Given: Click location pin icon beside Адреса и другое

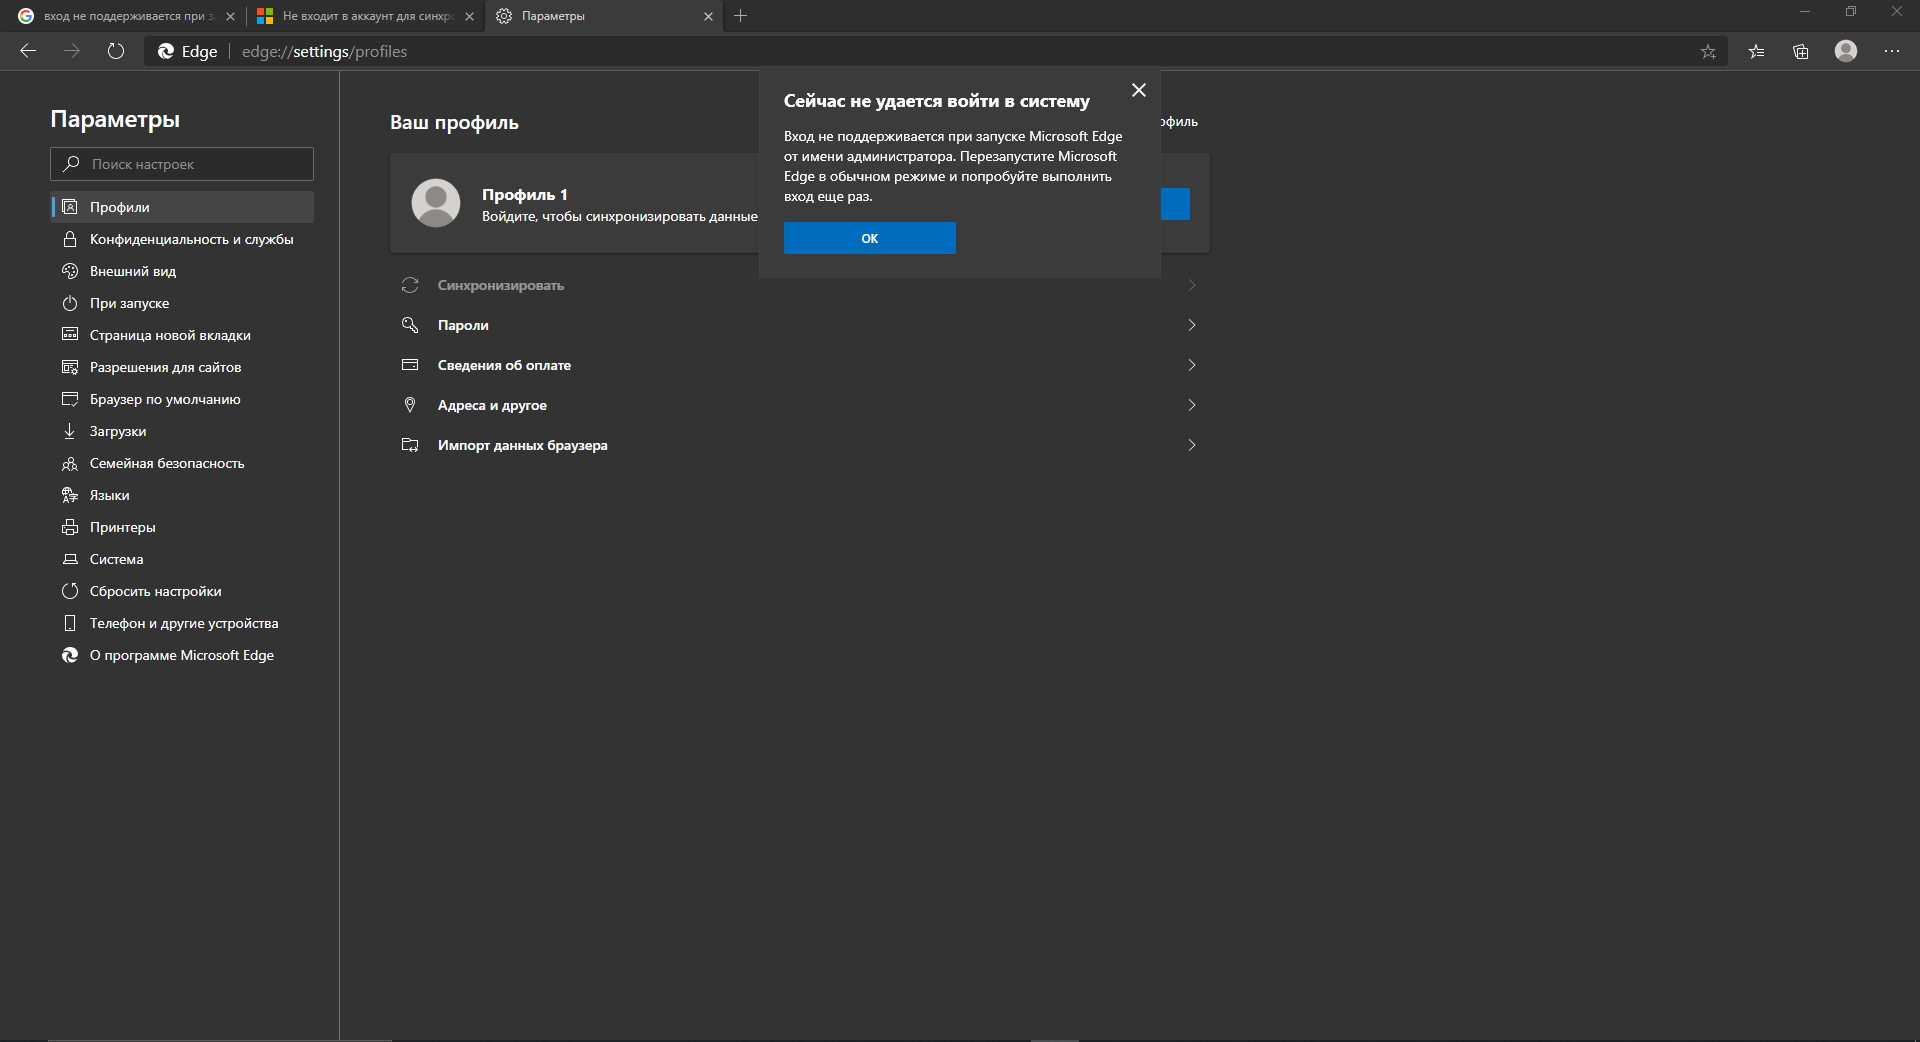Looking at the screenshot, I should [410, 405].
